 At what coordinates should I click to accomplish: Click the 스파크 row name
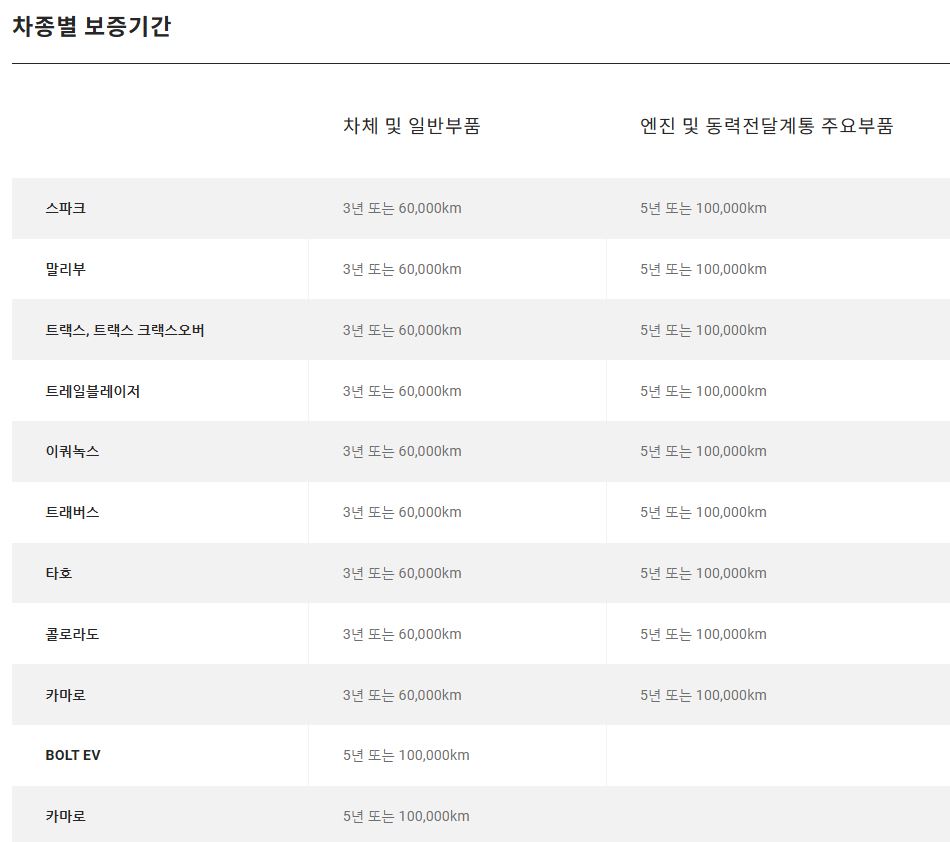(65, 208)
